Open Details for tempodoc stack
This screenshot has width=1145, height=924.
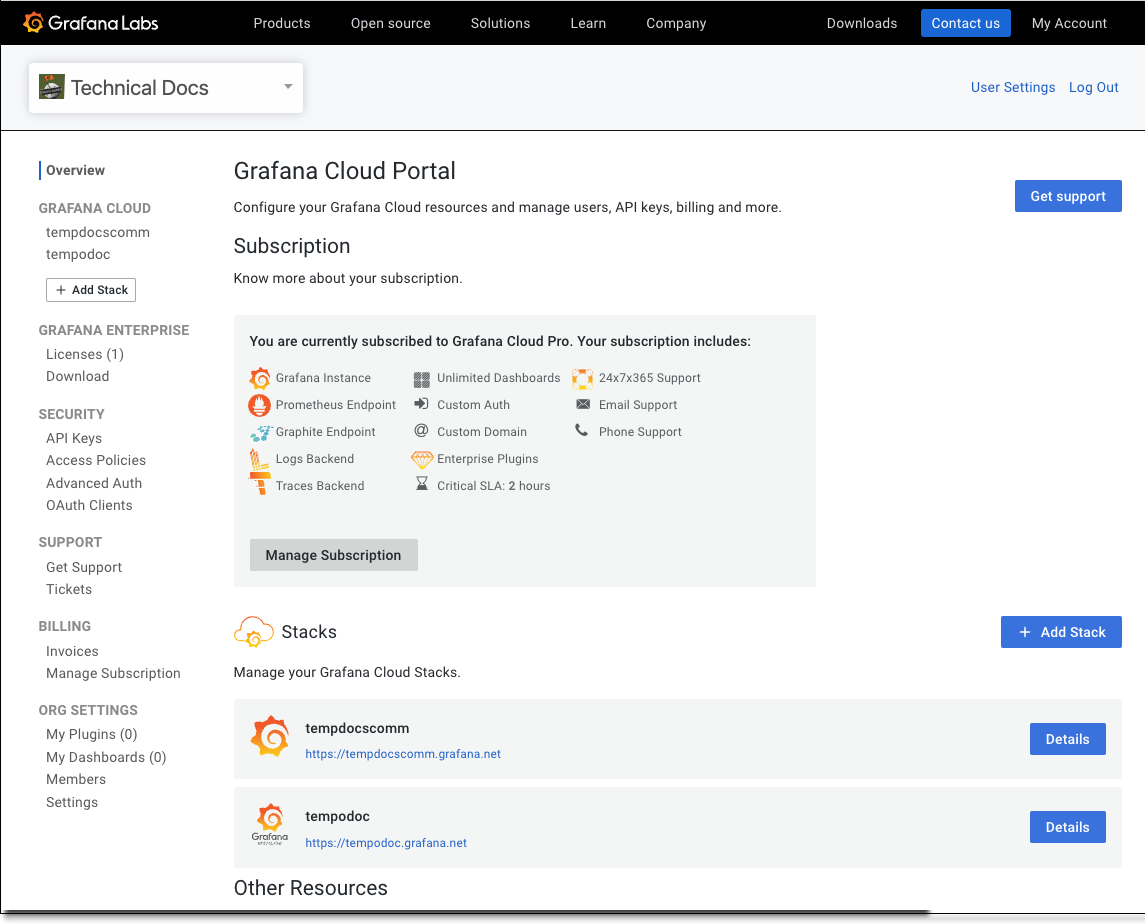click(x=1067, y=827)
